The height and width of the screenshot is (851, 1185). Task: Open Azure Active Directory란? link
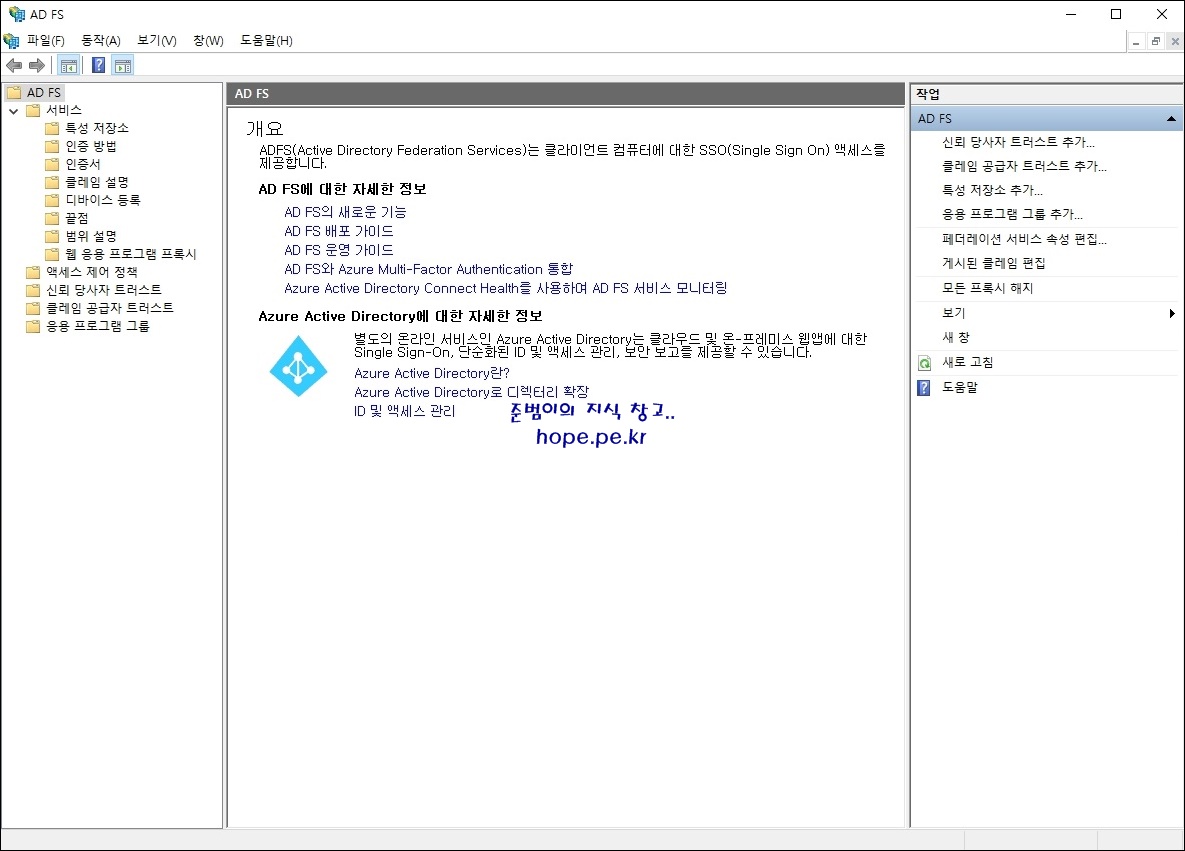(432, 373)
